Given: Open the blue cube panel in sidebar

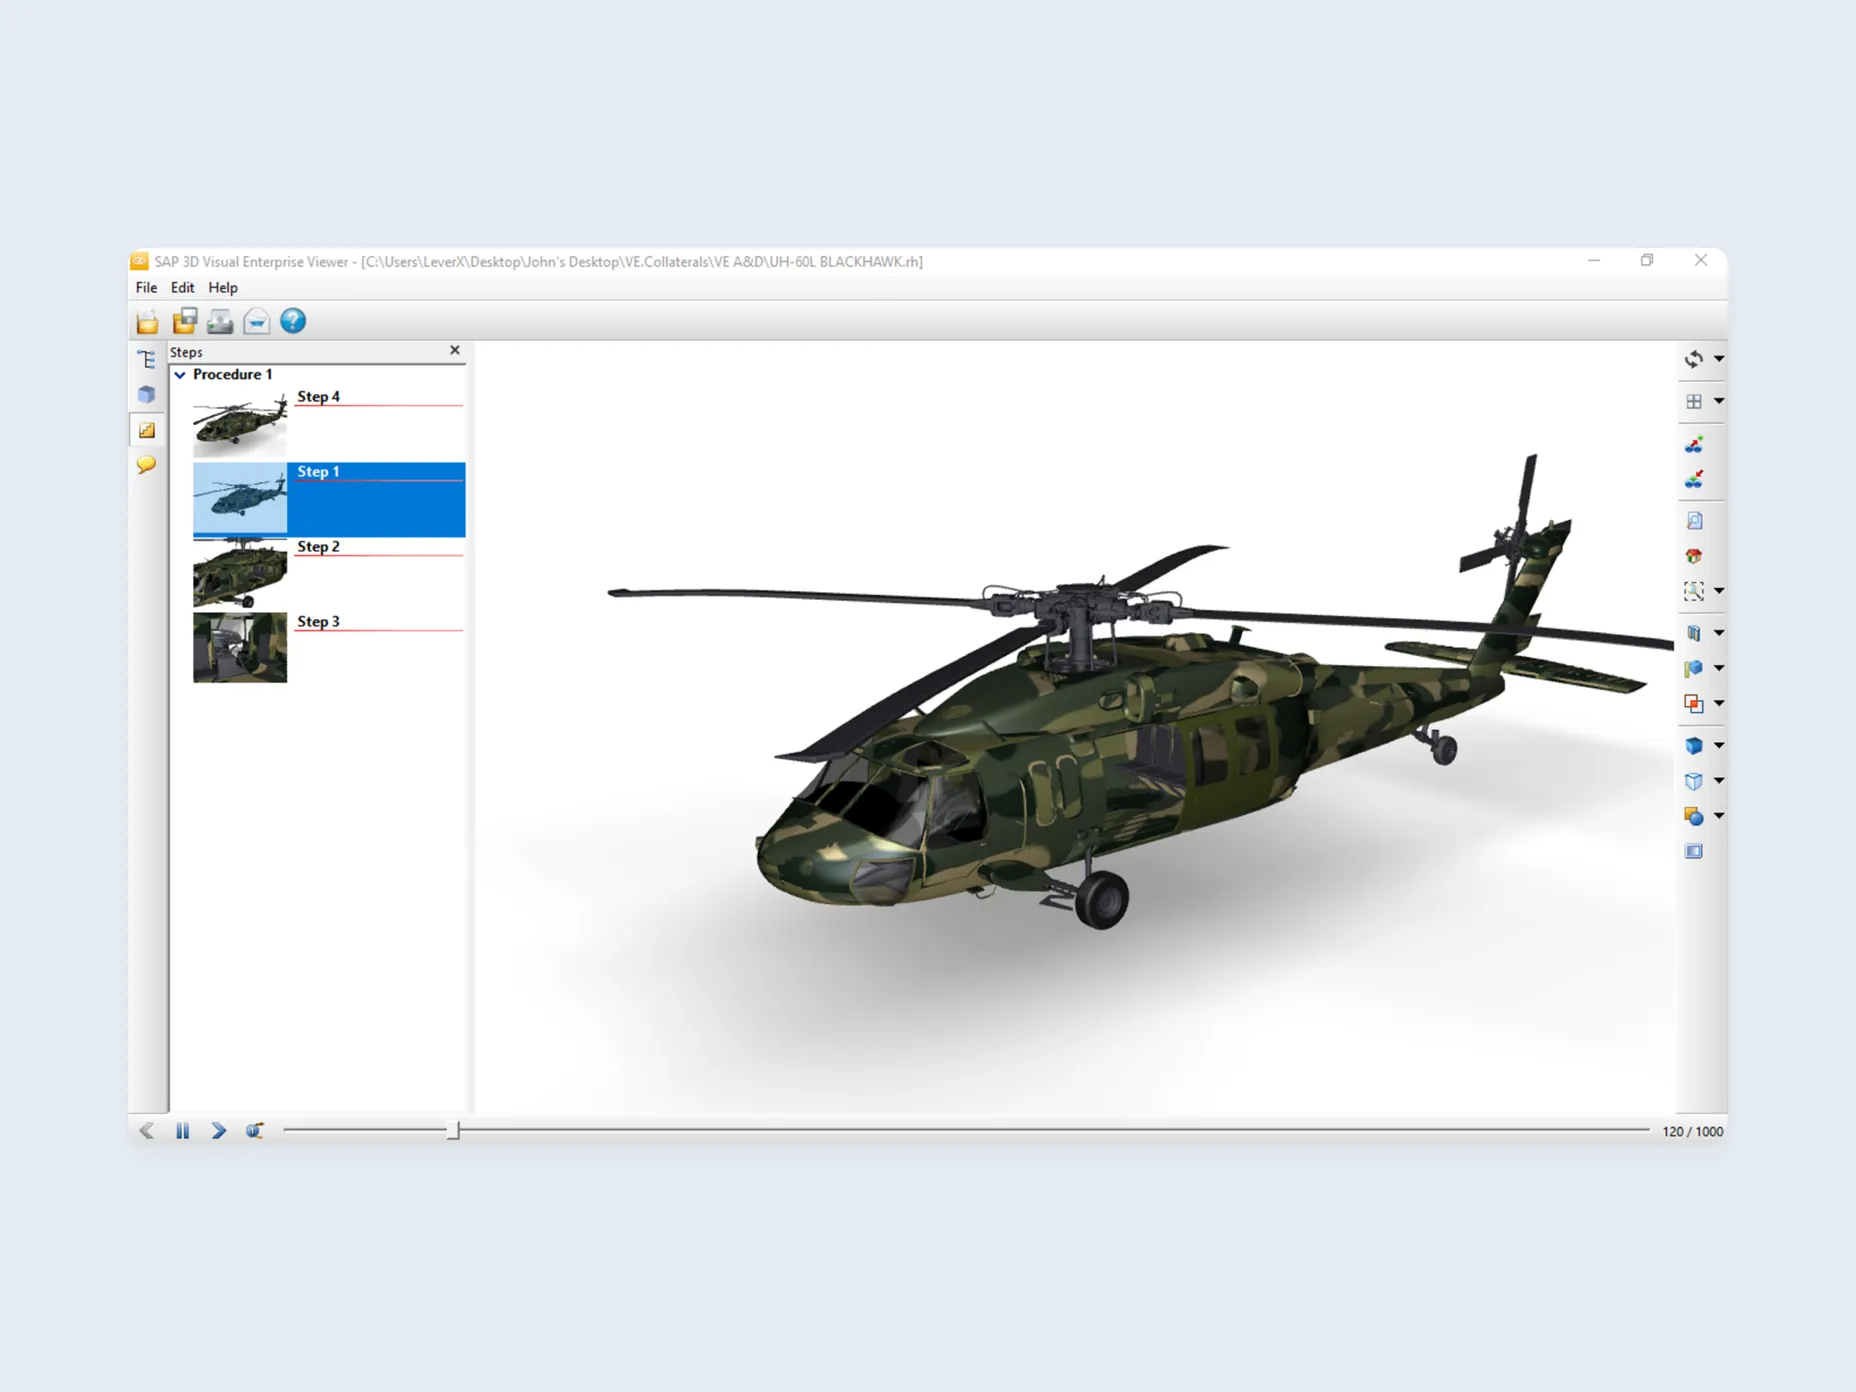Looking at the screenshot, I should click(x=147, y=394).
